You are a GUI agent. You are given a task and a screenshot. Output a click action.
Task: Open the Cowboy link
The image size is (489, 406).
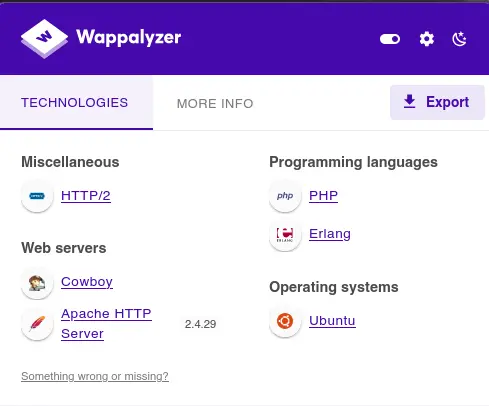point(87,282)
